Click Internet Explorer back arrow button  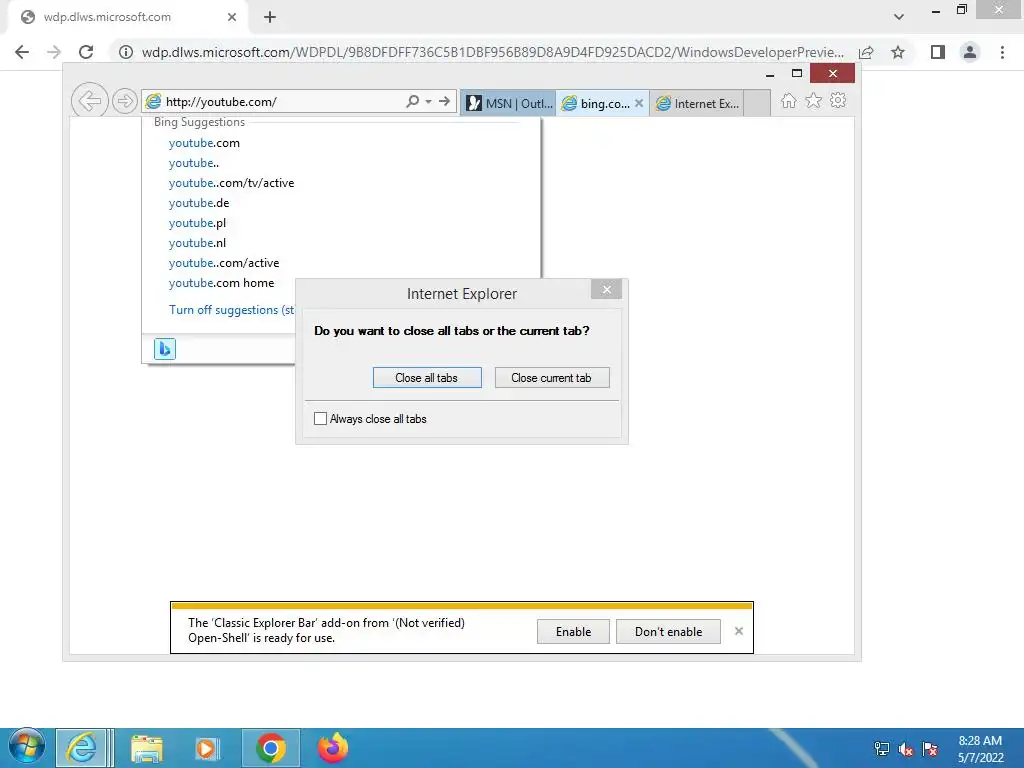pyautogui.click(x=89, y=101)
